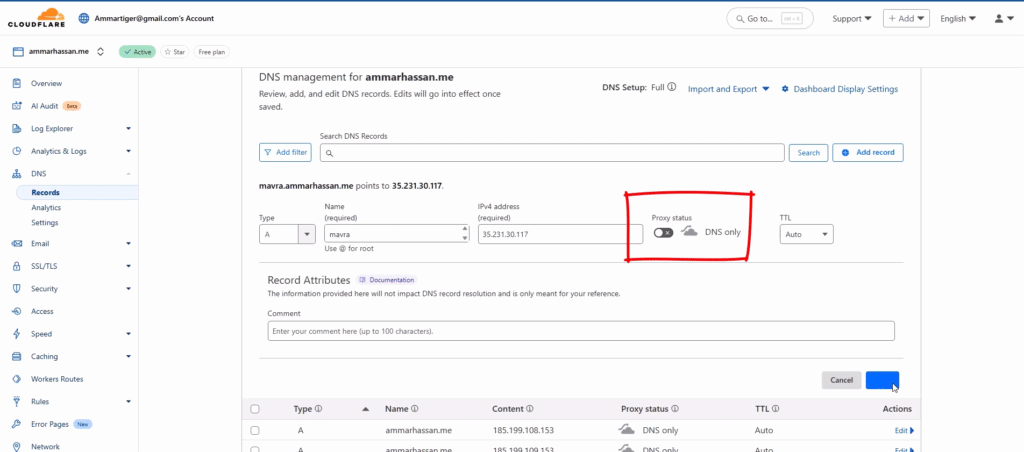Open DNS Analytics in the sidebar

pos(46,207)
